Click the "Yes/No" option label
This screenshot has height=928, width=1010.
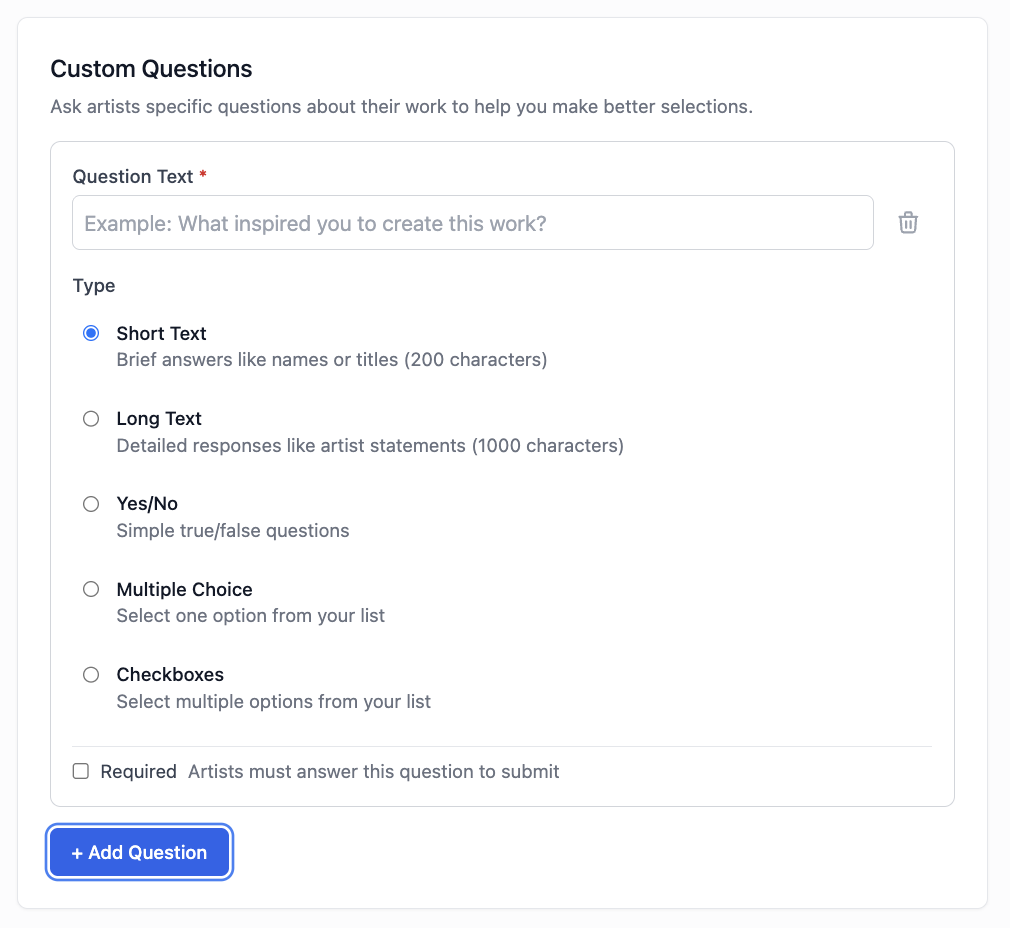pos(147,504)
